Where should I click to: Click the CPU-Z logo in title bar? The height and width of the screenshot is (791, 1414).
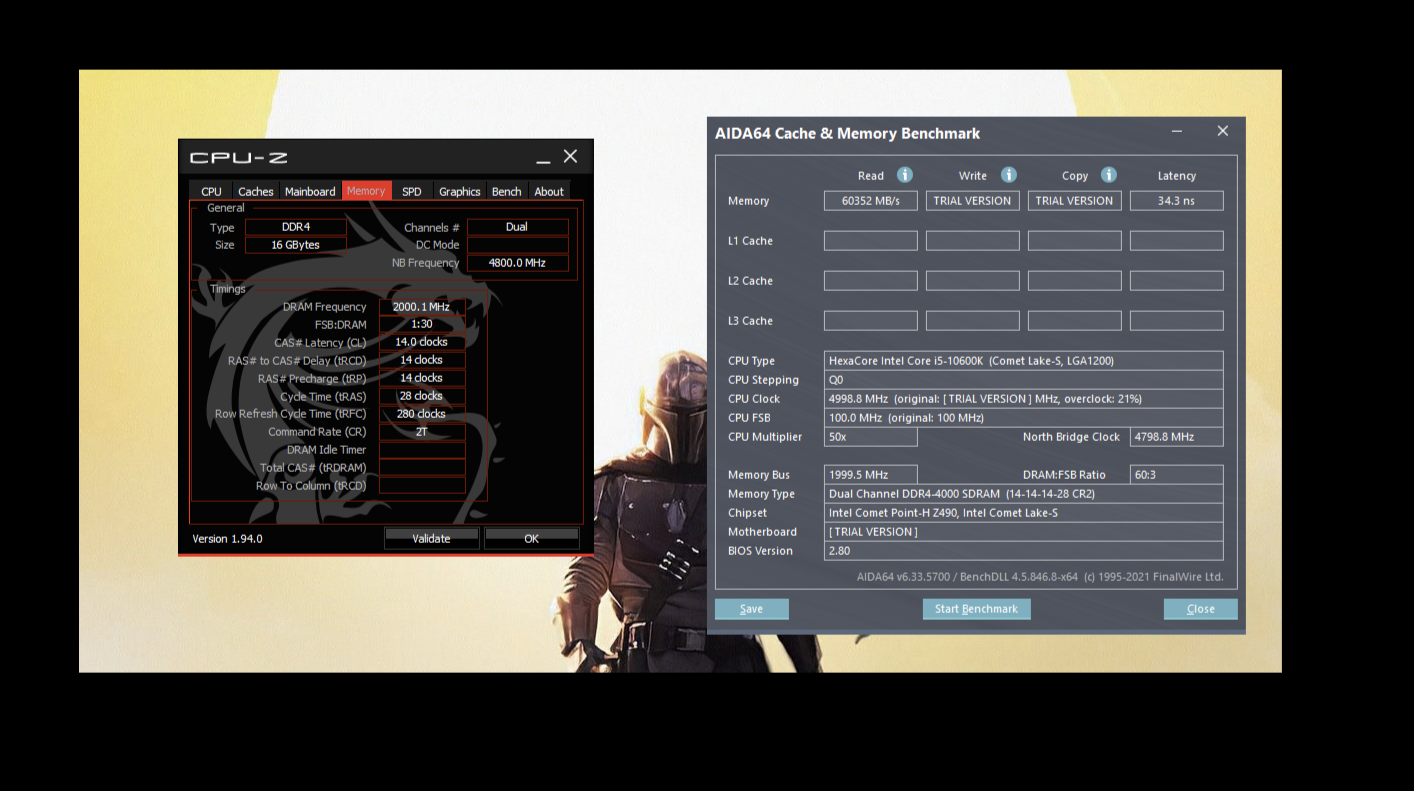239,158
